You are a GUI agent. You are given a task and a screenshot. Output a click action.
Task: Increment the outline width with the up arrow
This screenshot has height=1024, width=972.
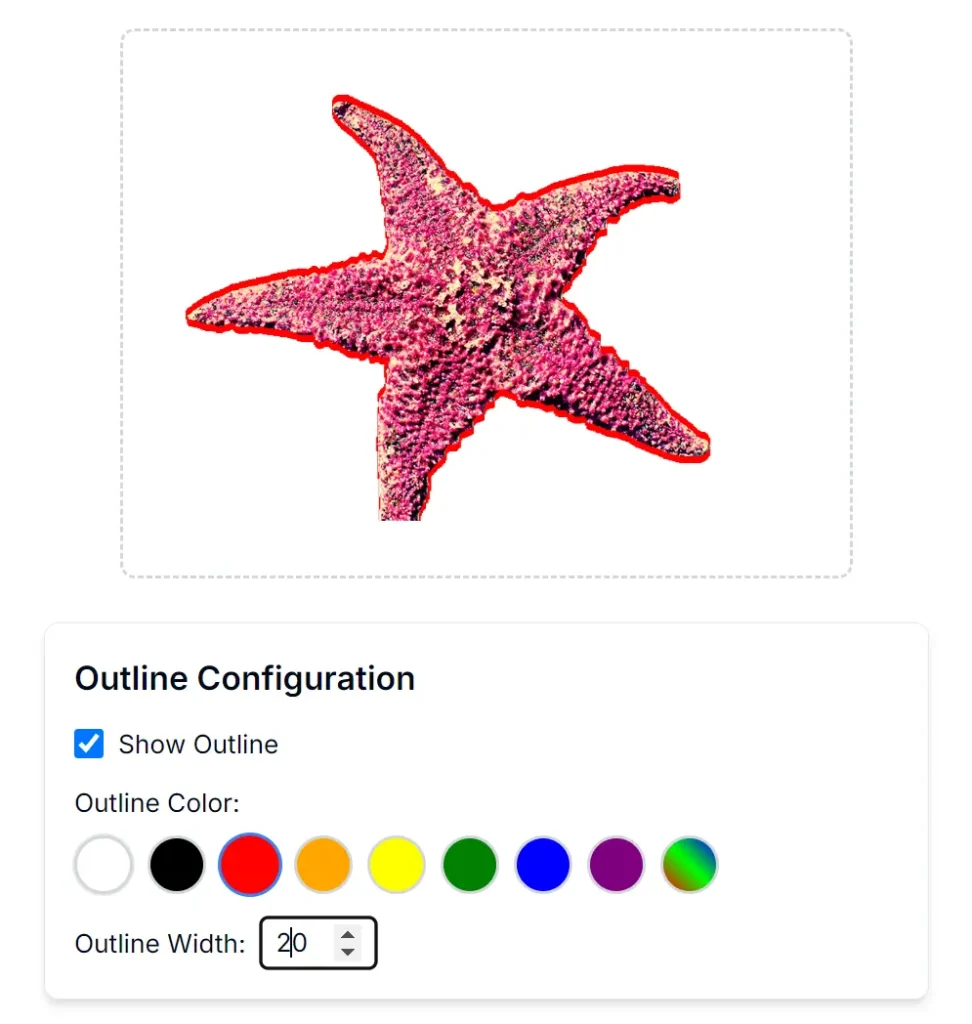coord(349,935)
